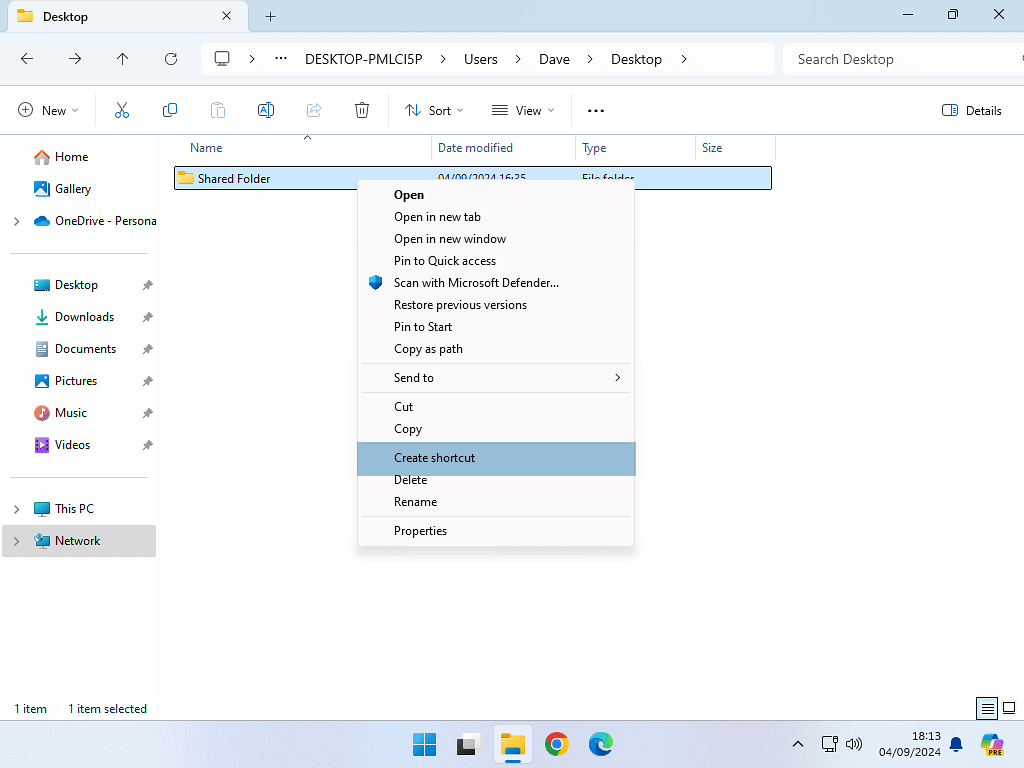Click the Cut scissors icon in toolbar
The image size is (1024, 768).
(122, 110)
